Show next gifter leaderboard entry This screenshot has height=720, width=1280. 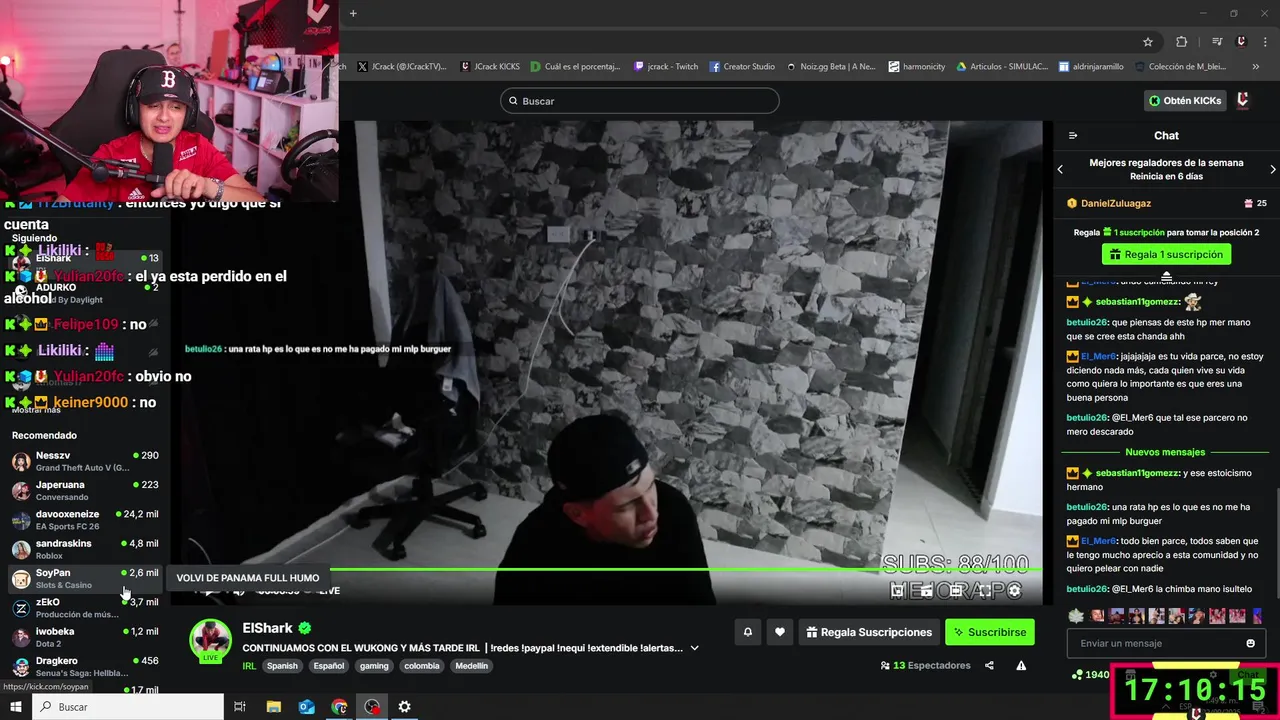point(1272,169)
